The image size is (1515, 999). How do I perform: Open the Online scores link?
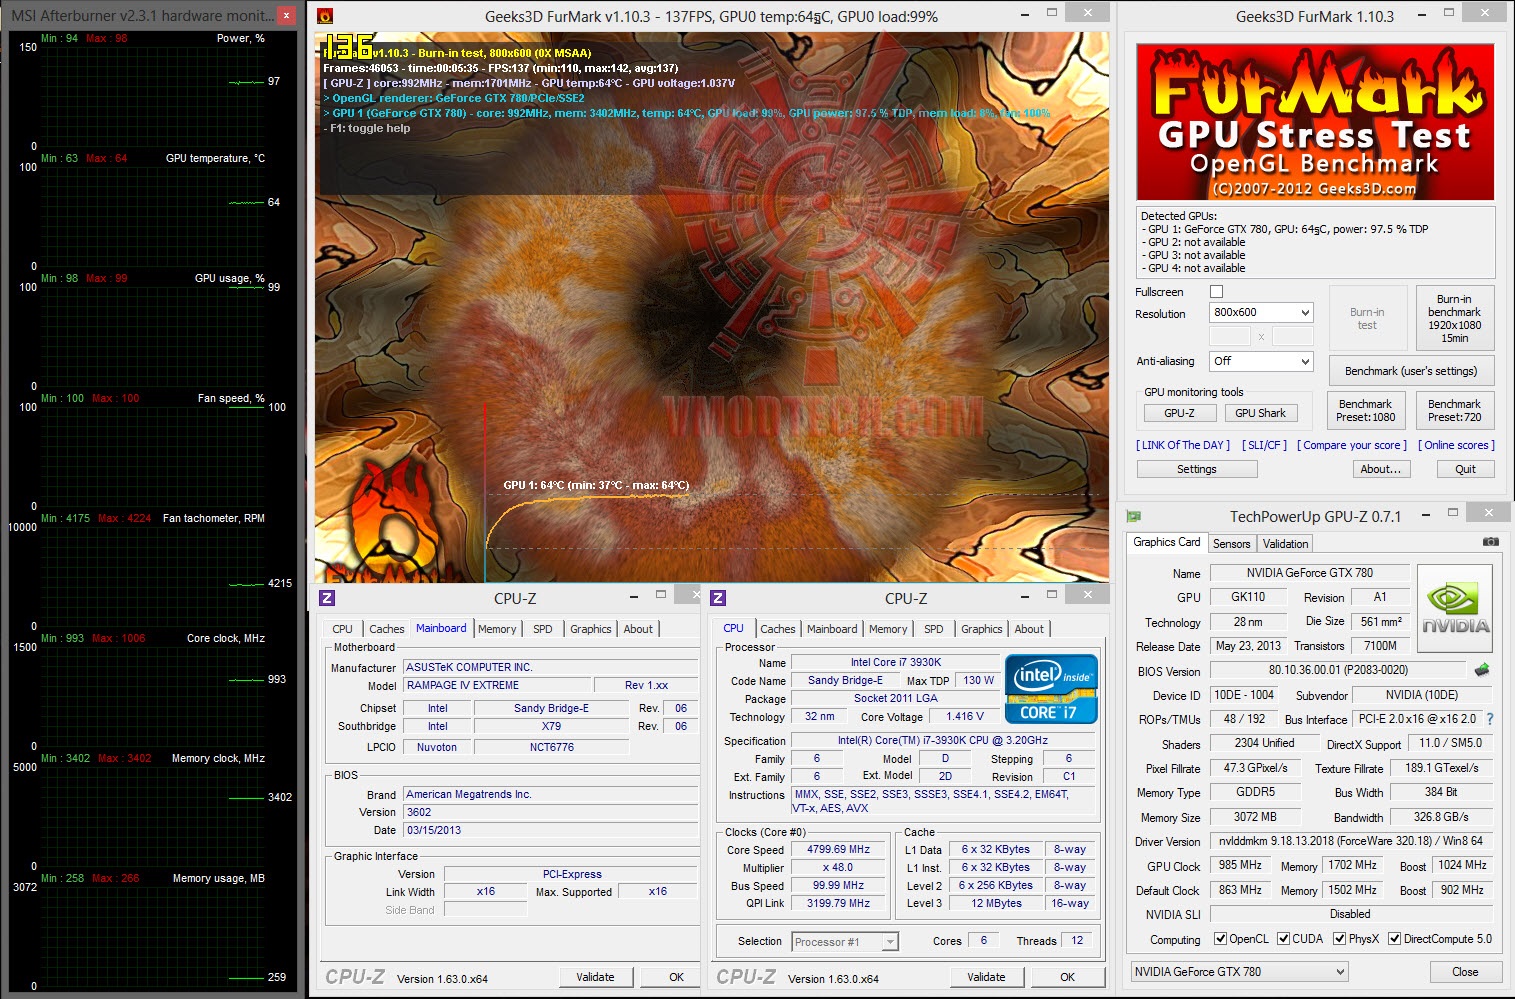pyautogui.click(x=1456, y=445)
